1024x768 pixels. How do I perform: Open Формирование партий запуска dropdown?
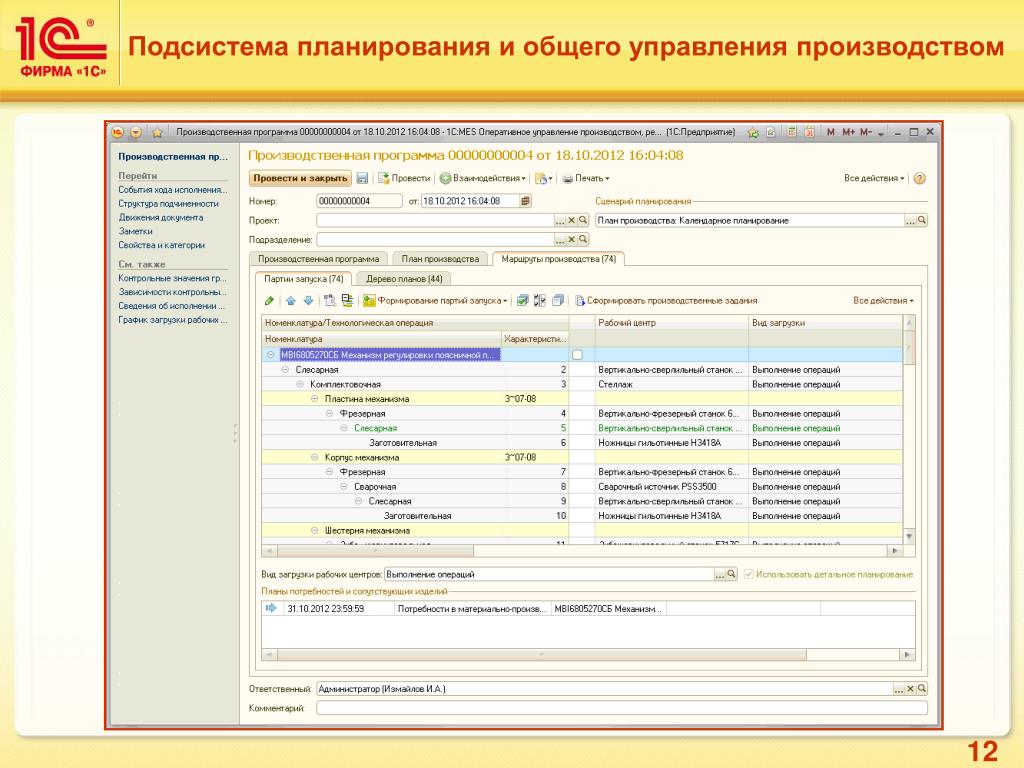coord(436,300)
